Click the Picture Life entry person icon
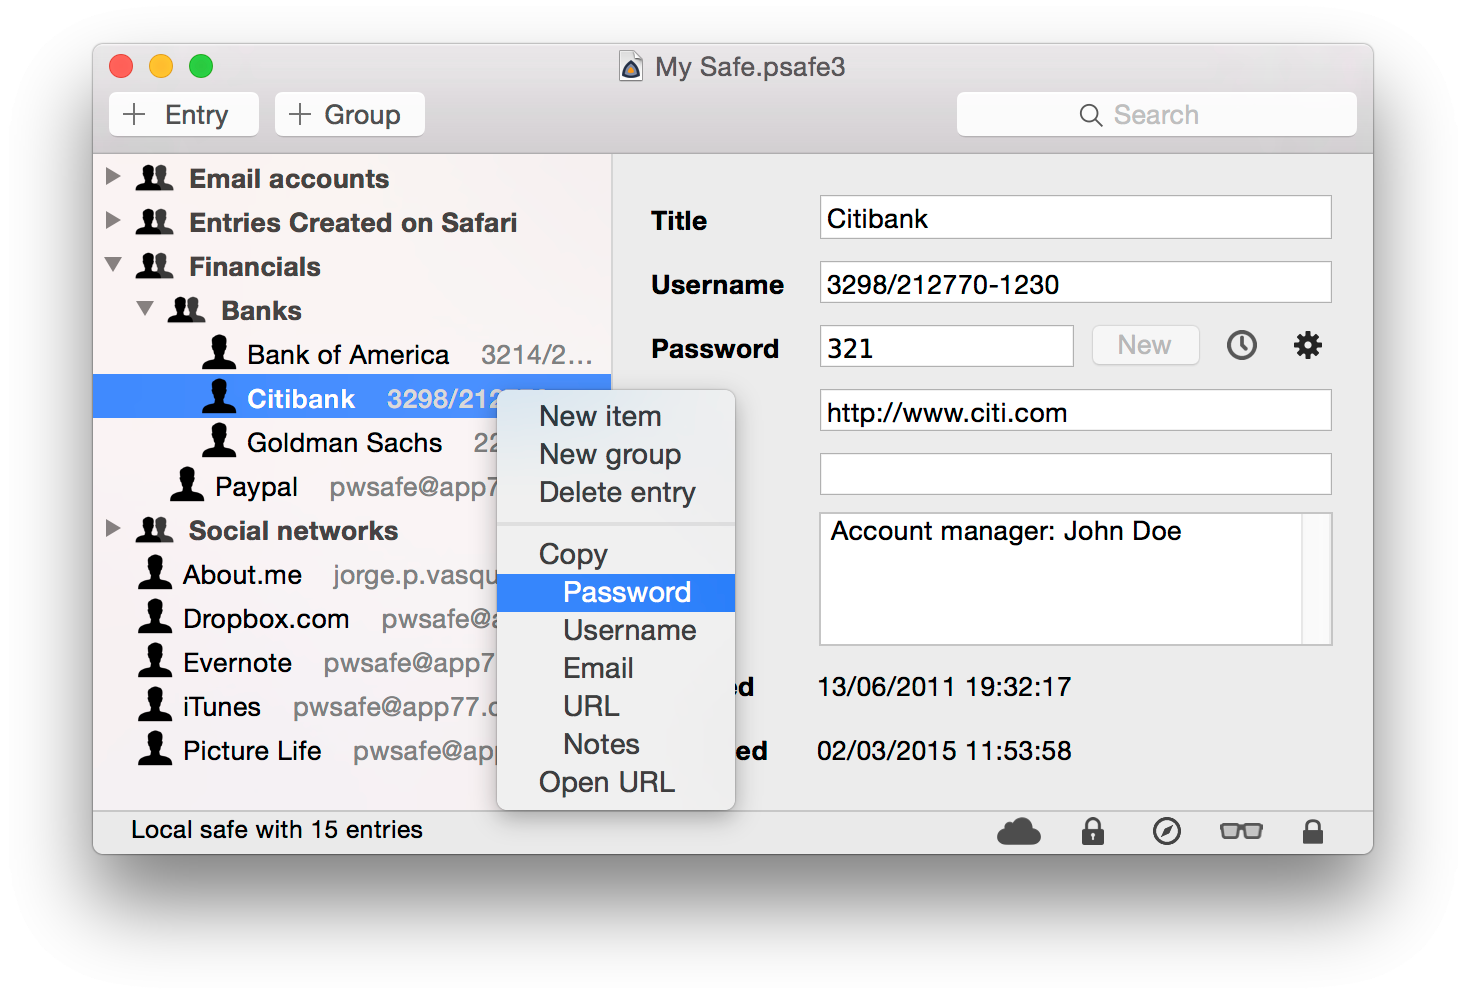This screenshot has width=1459, height=994. point(155,748)
